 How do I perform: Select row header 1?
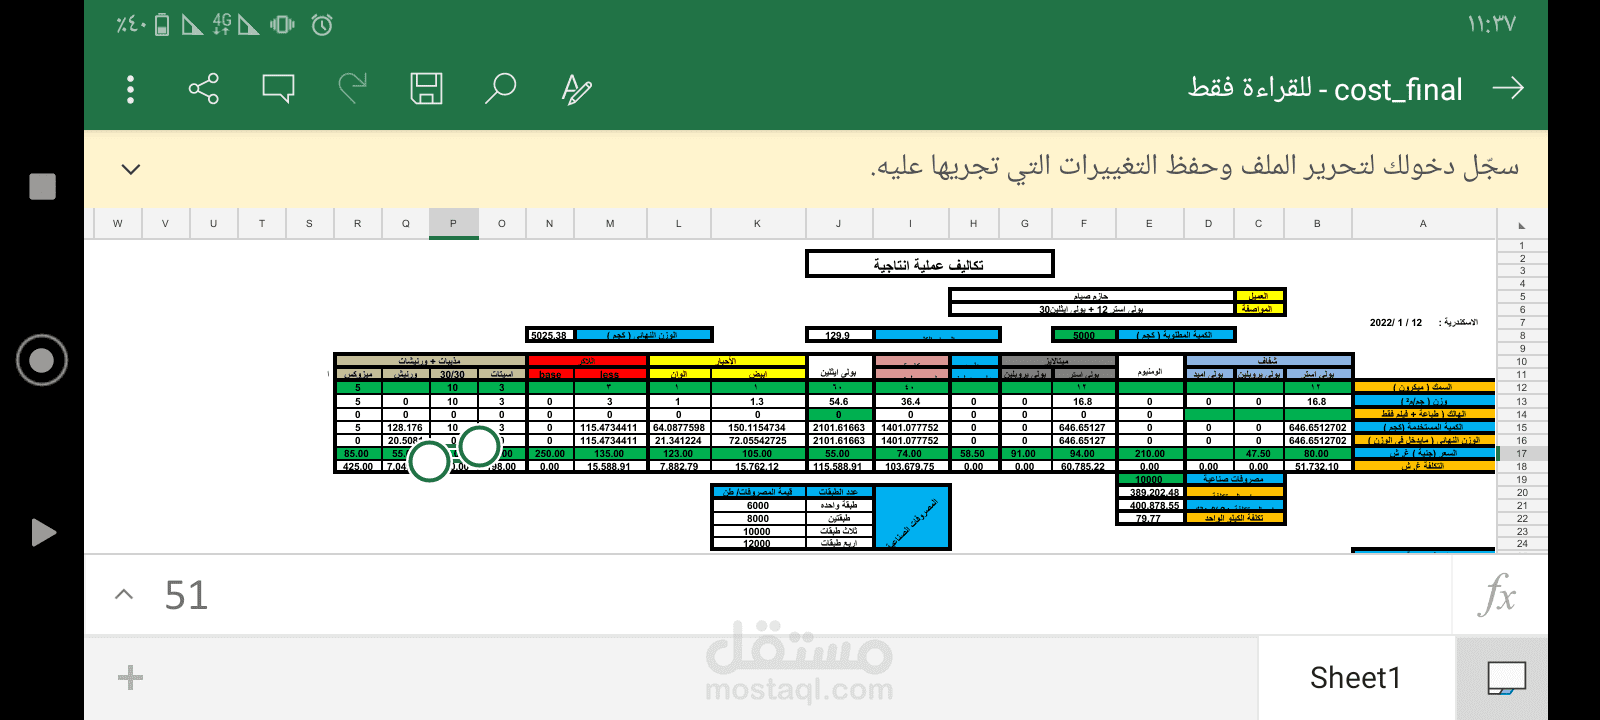[x=1522, y=245]
